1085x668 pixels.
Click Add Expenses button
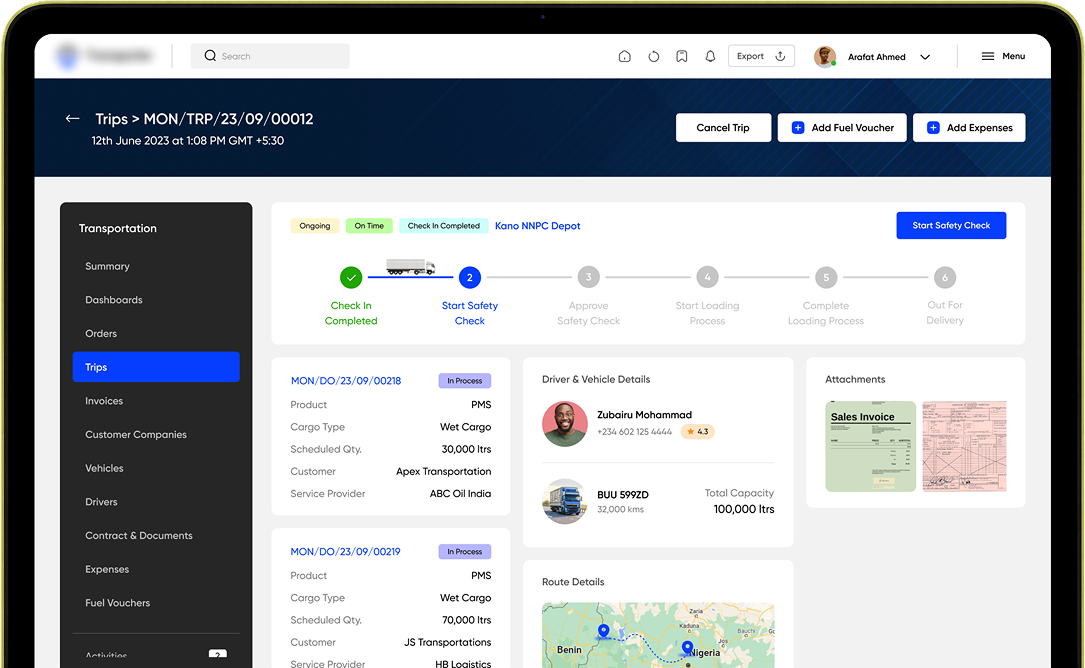pos(969,127)
